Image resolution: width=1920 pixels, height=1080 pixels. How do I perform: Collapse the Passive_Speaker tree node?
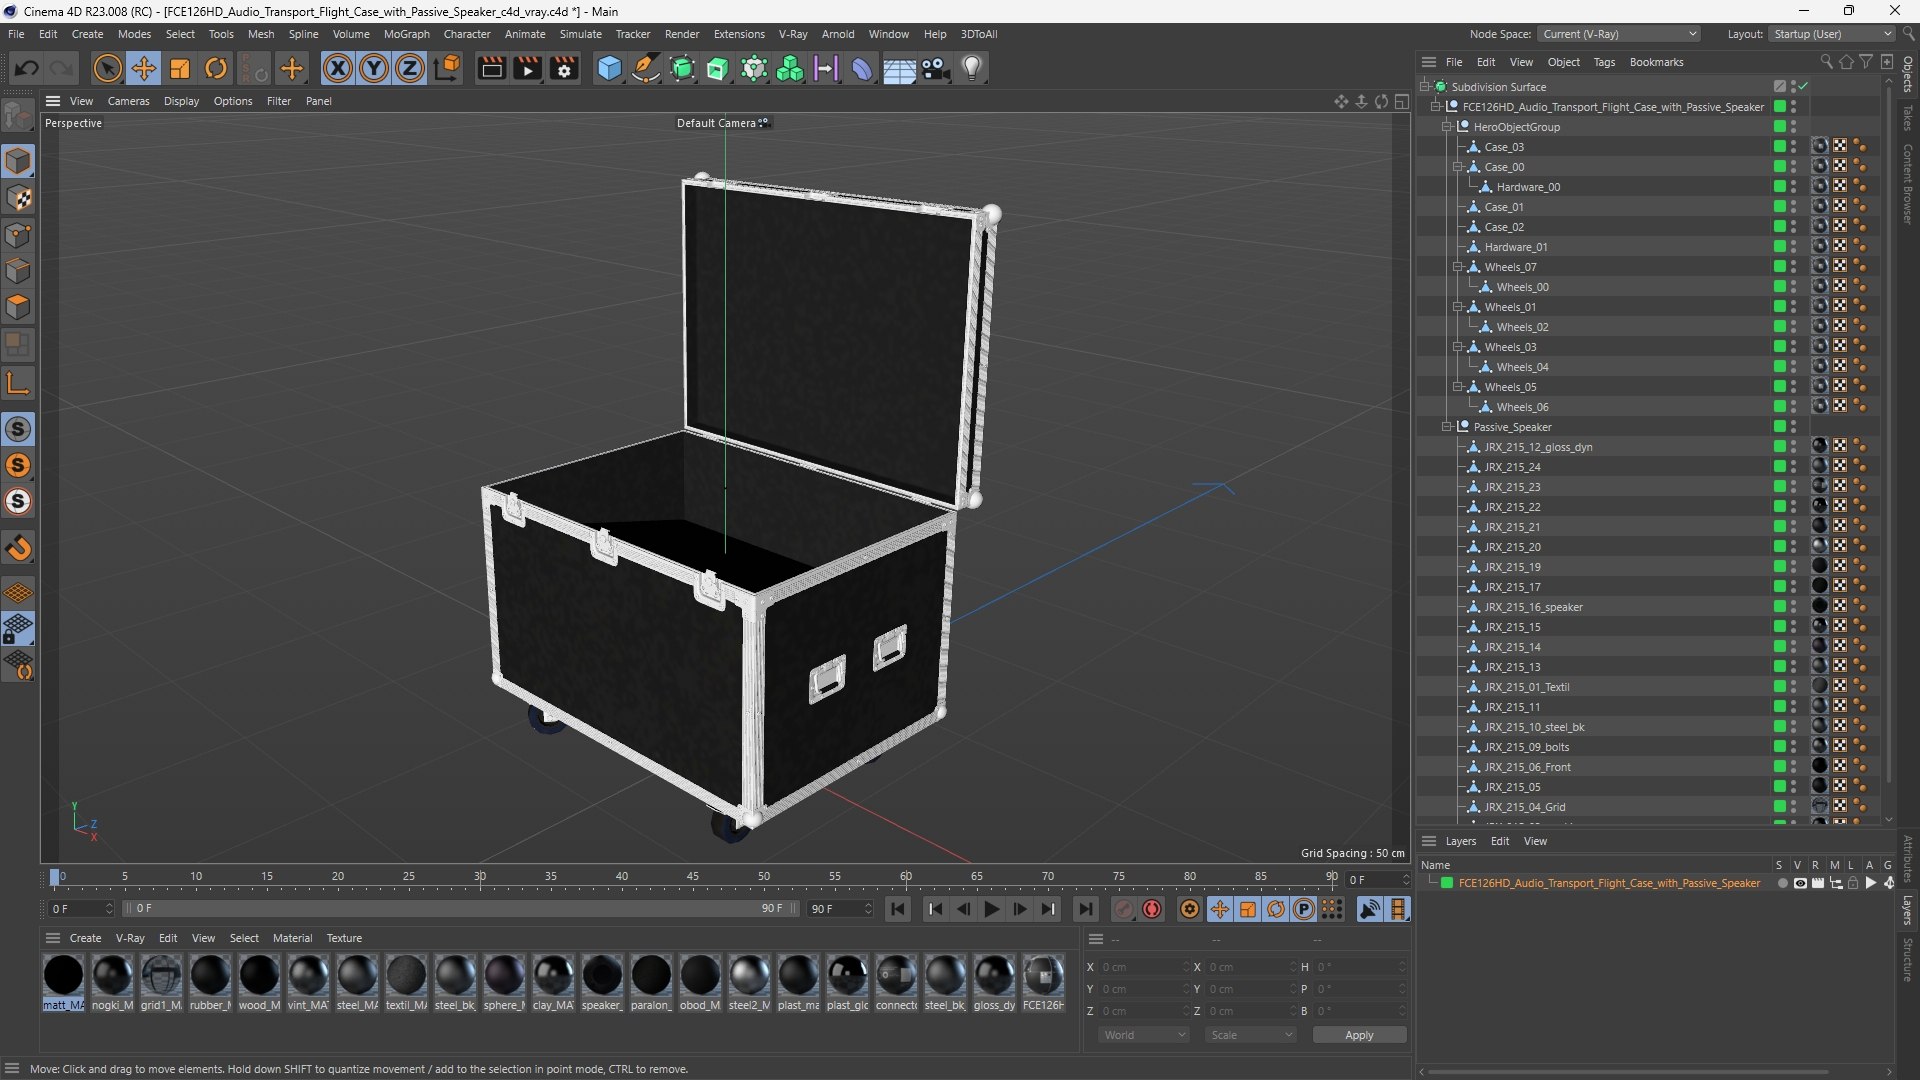1446,427
